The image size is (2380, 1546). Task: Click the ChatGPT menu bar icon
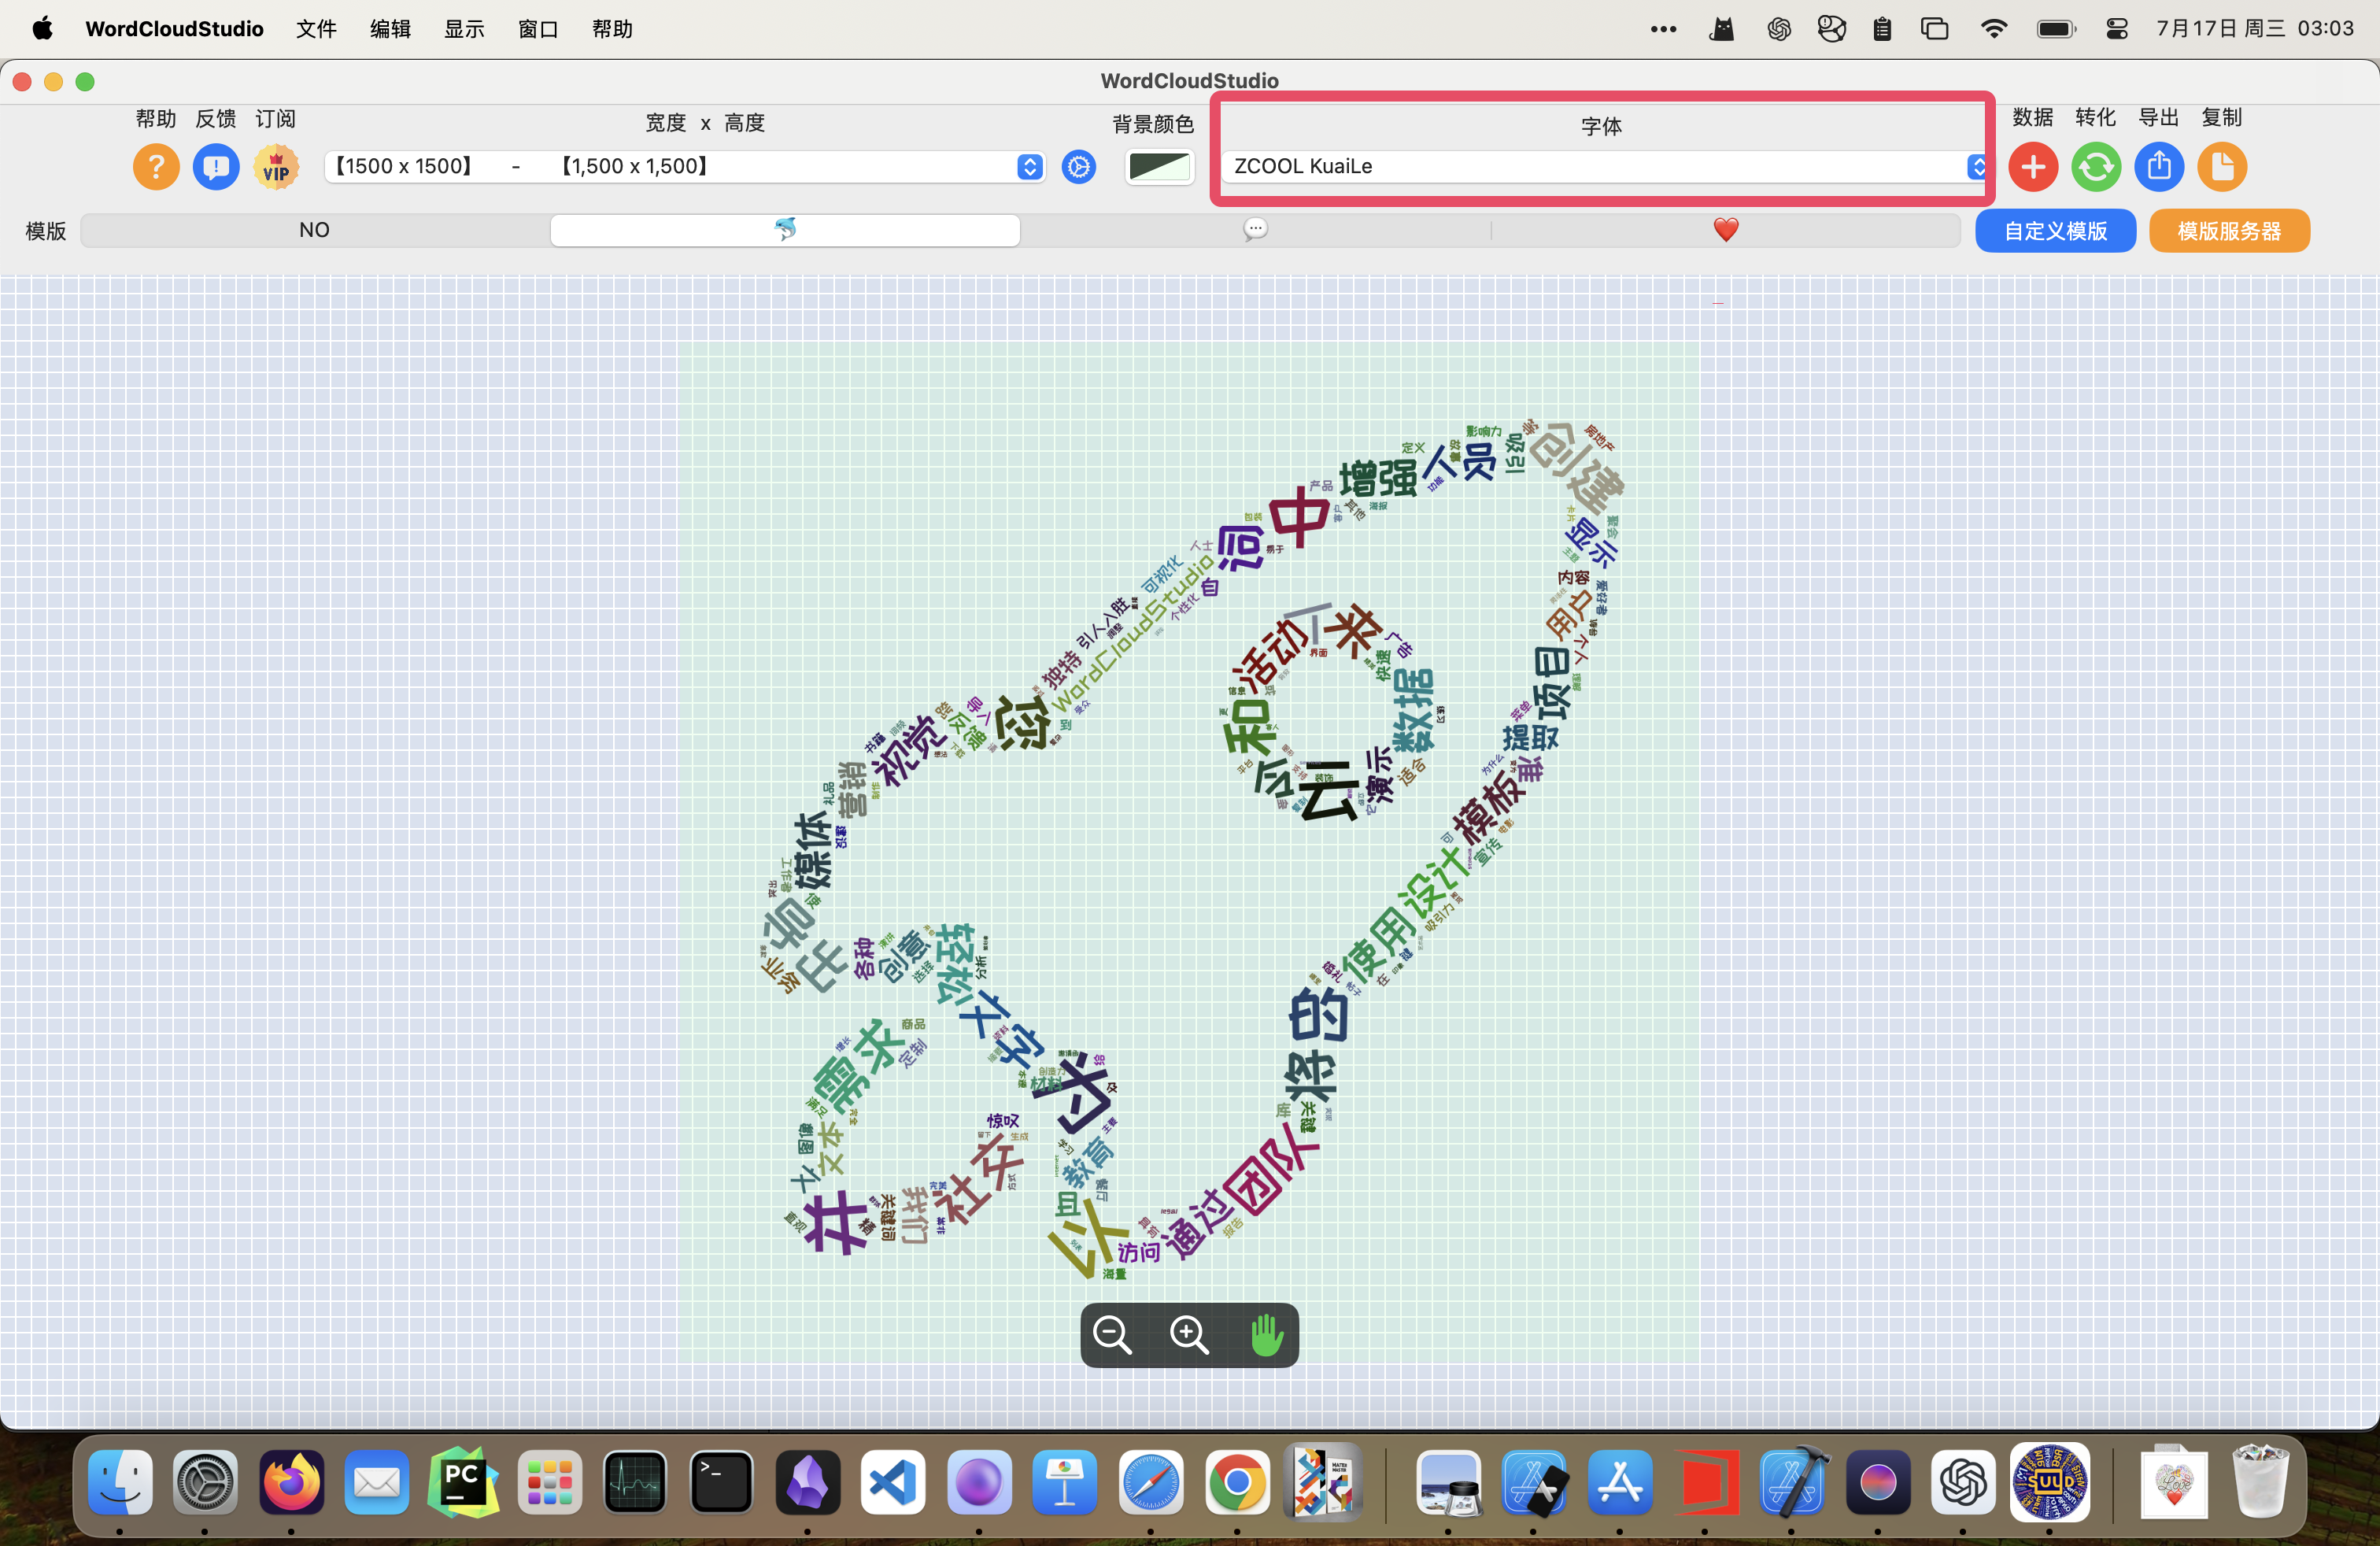pos(1778,28)
